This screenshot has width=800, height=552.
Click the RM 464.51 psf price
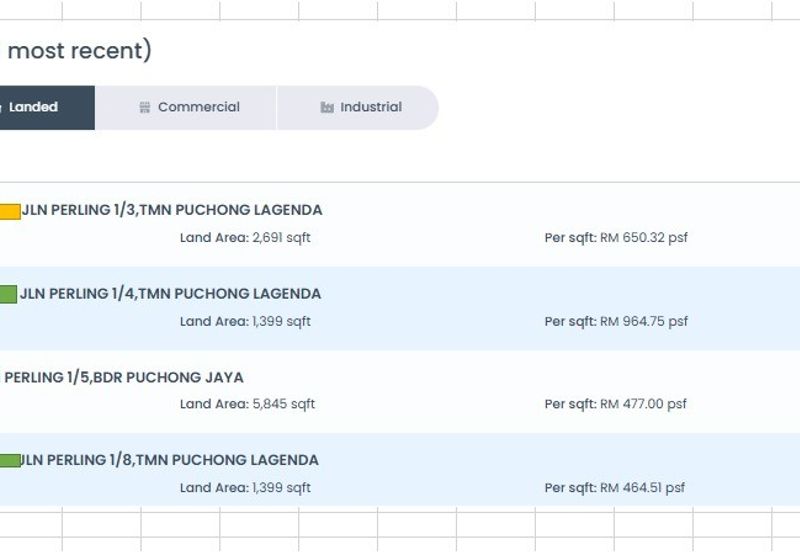(x=642, y=488)
